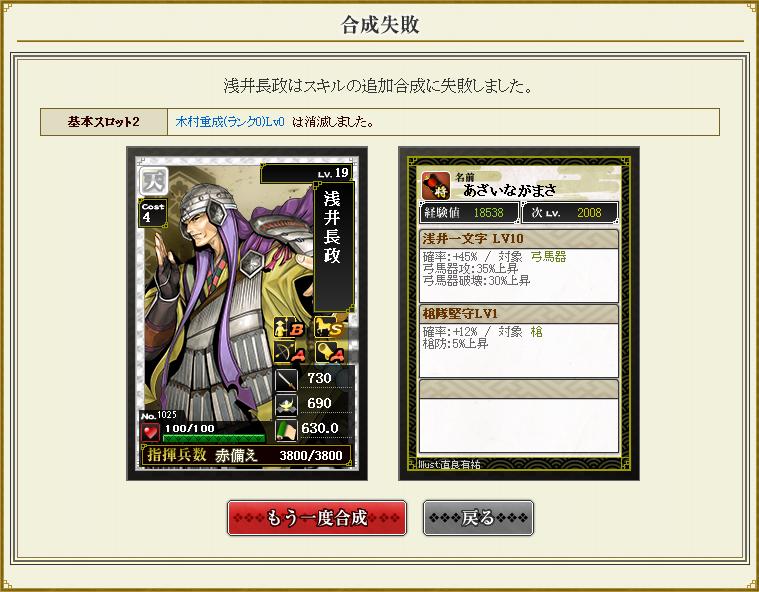Click the Cost 4 badge

[x=152, y=213]
